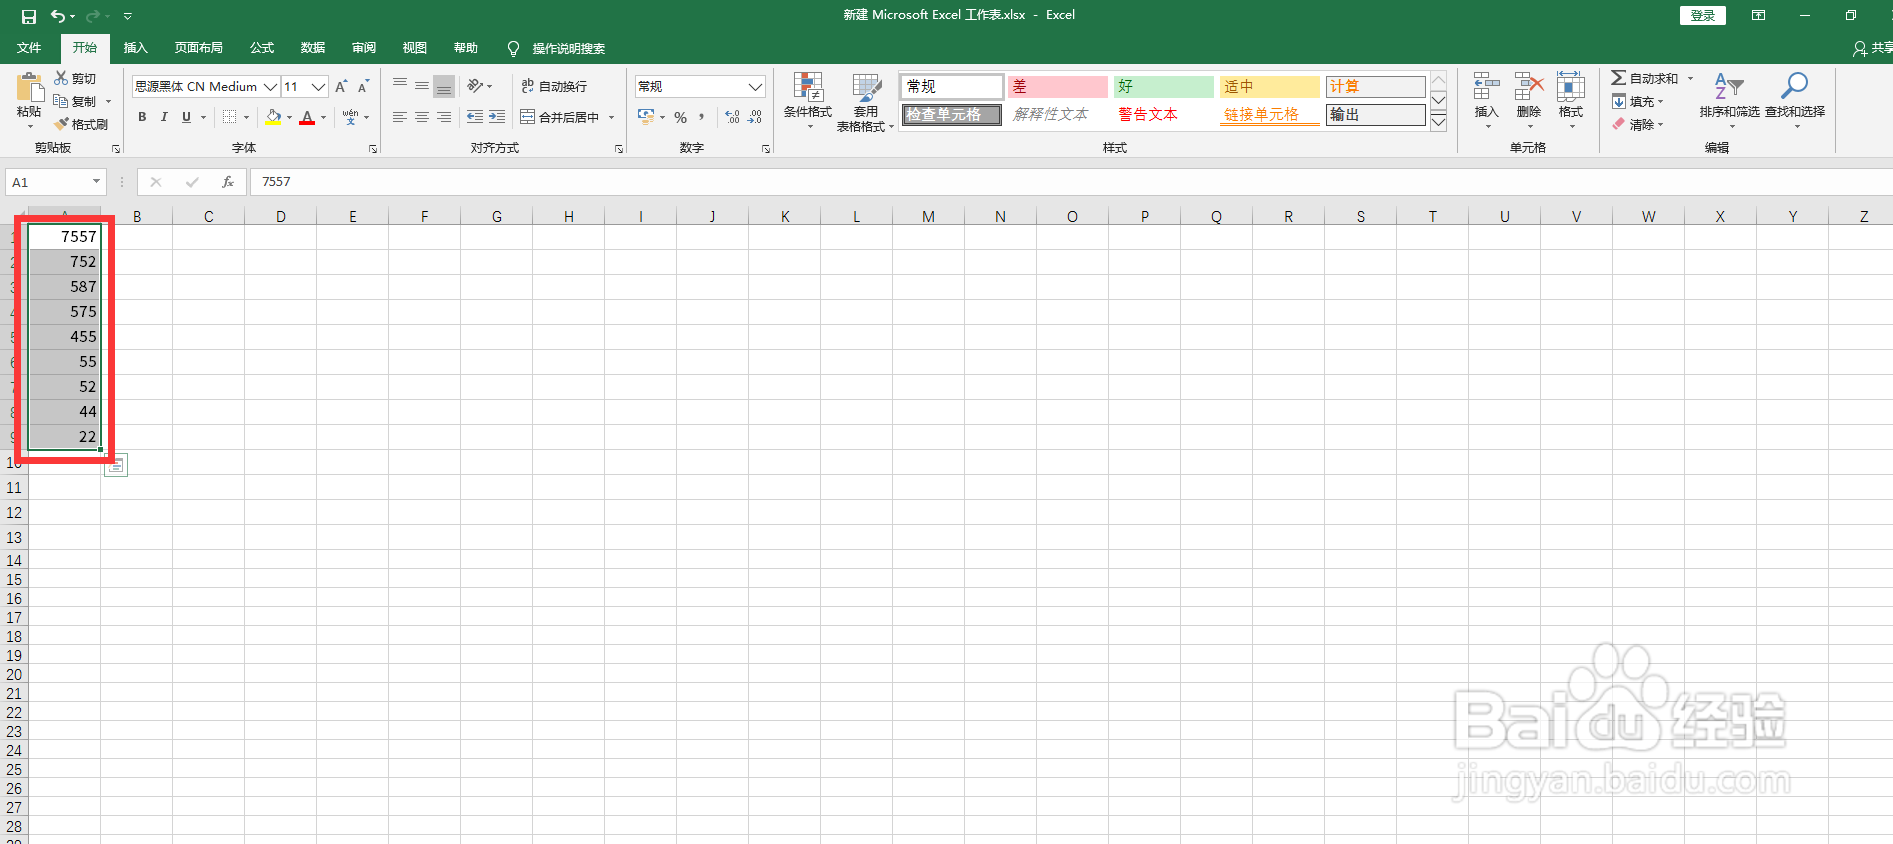Apply the Neutral (适中) yellow style swatch

(1270, 87)
